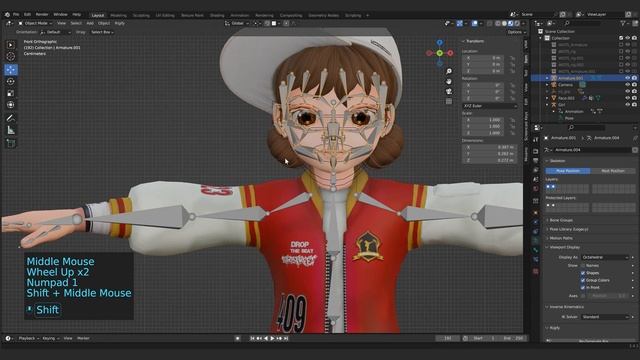Click the outliner filter funnel icon
640x360 pixels.
[x=623, y=24]
